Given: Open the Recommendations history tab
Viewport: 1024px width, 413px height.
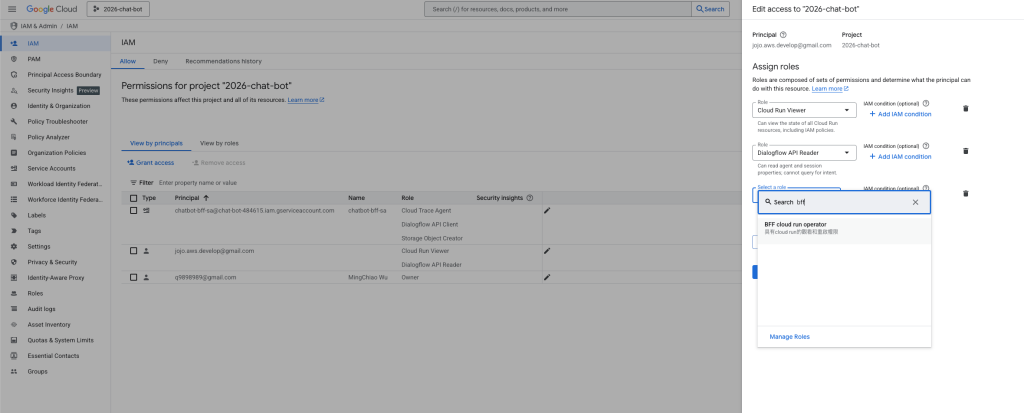Looking at the screenshot, I should click(223, 61).
